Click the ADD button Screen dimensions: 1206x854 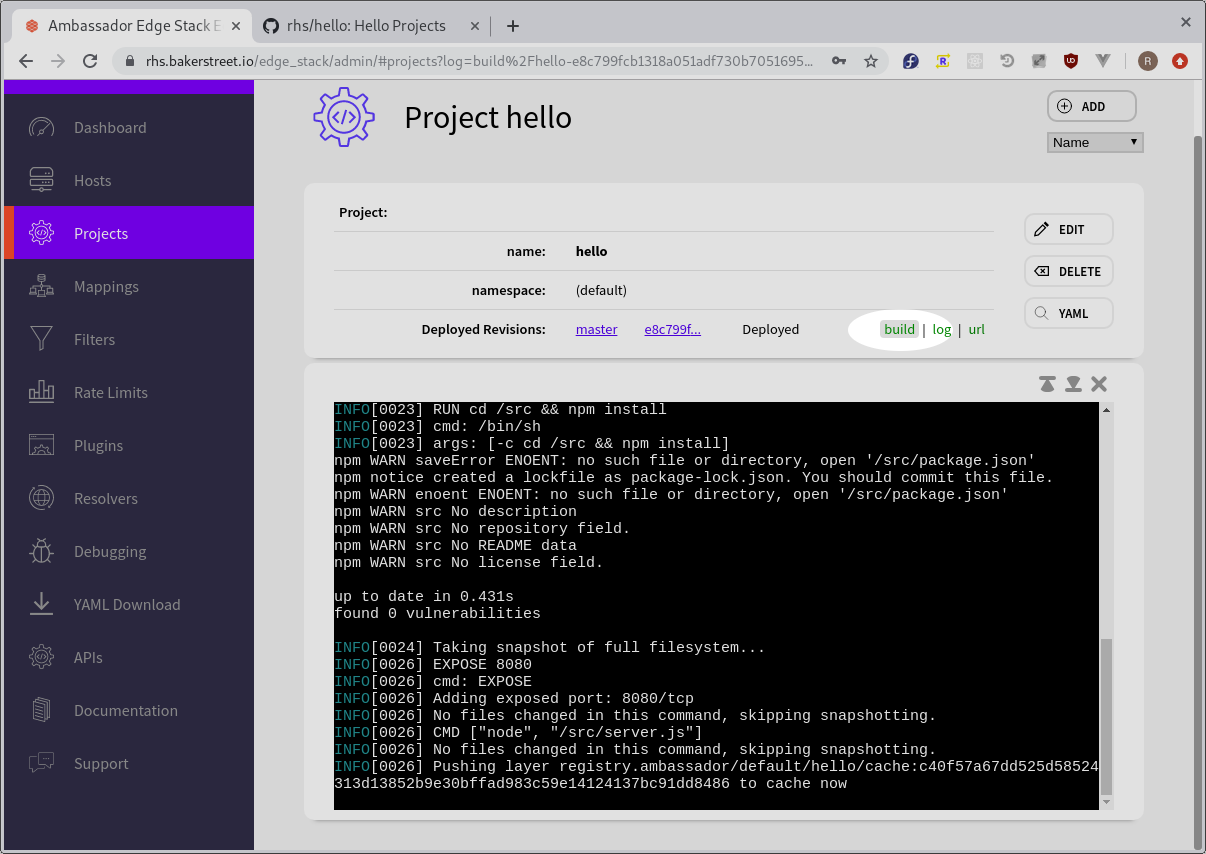point(1092,106)
